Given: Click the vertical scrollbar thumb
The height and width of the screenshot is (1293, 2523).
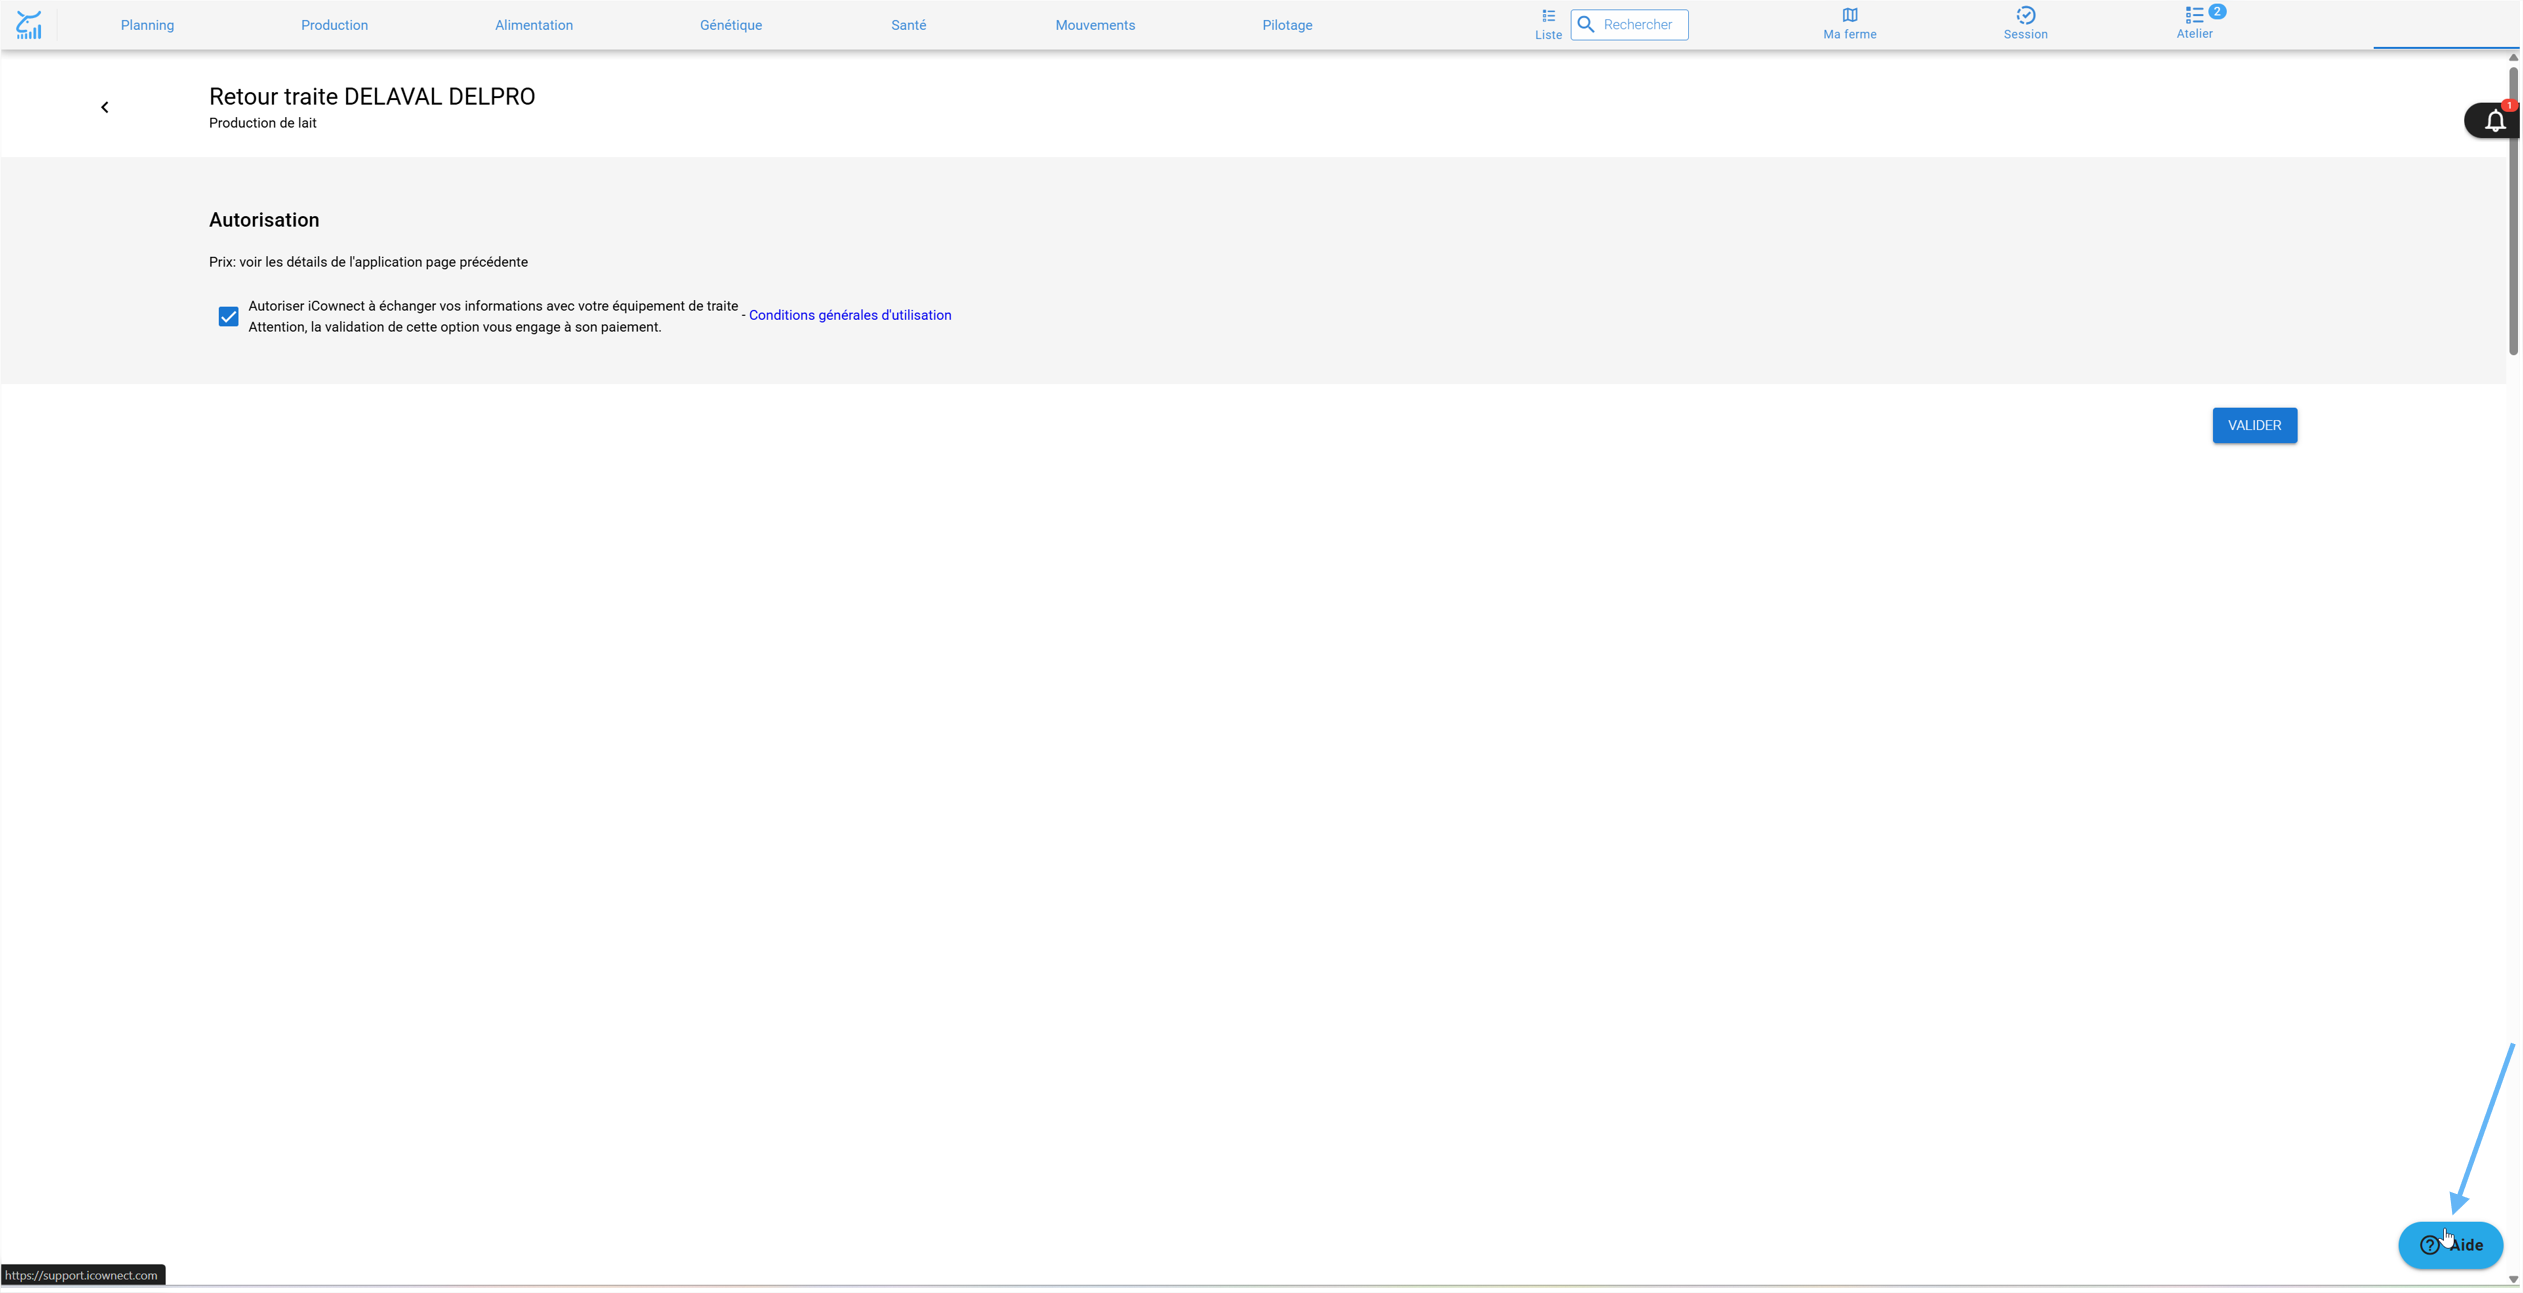Looking at the screenshot, I should click(x=2513, y=210).
